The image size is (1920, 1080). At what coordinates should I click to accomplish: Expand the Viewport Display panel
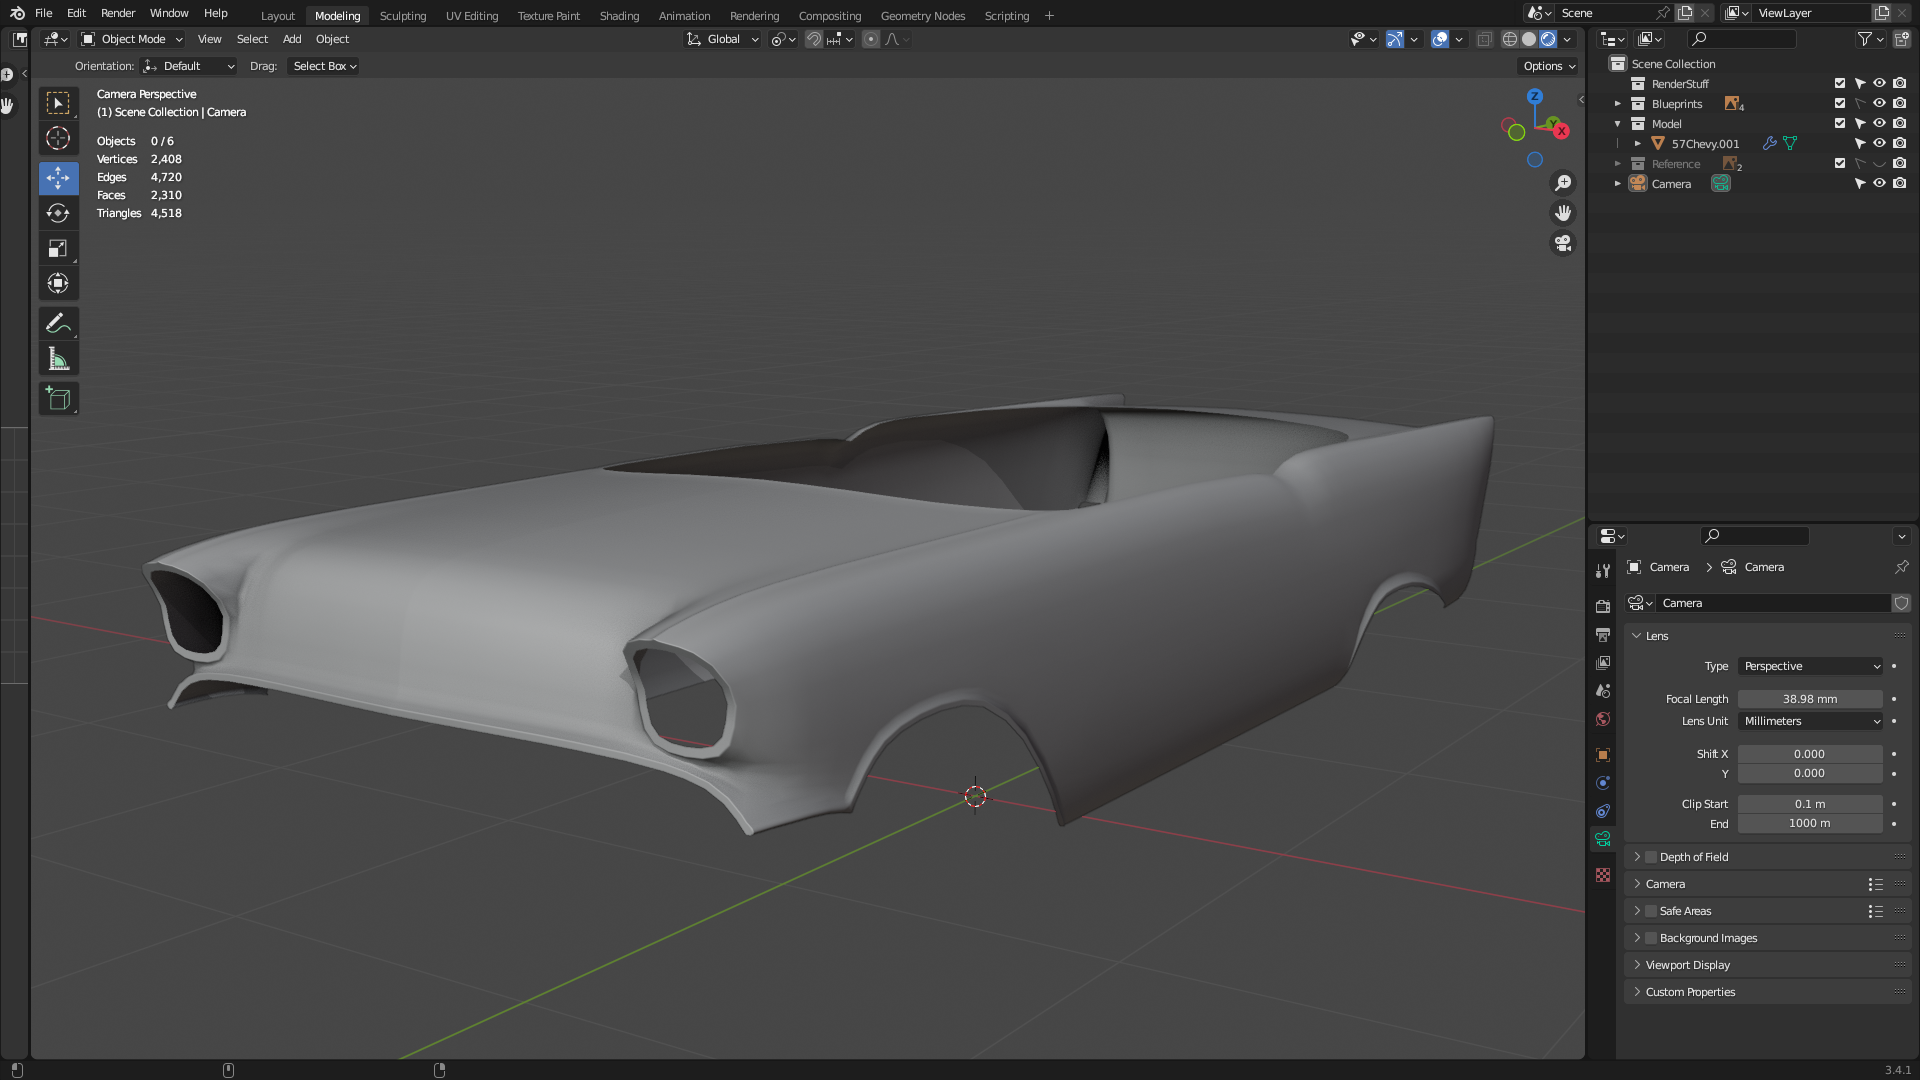1688,965
